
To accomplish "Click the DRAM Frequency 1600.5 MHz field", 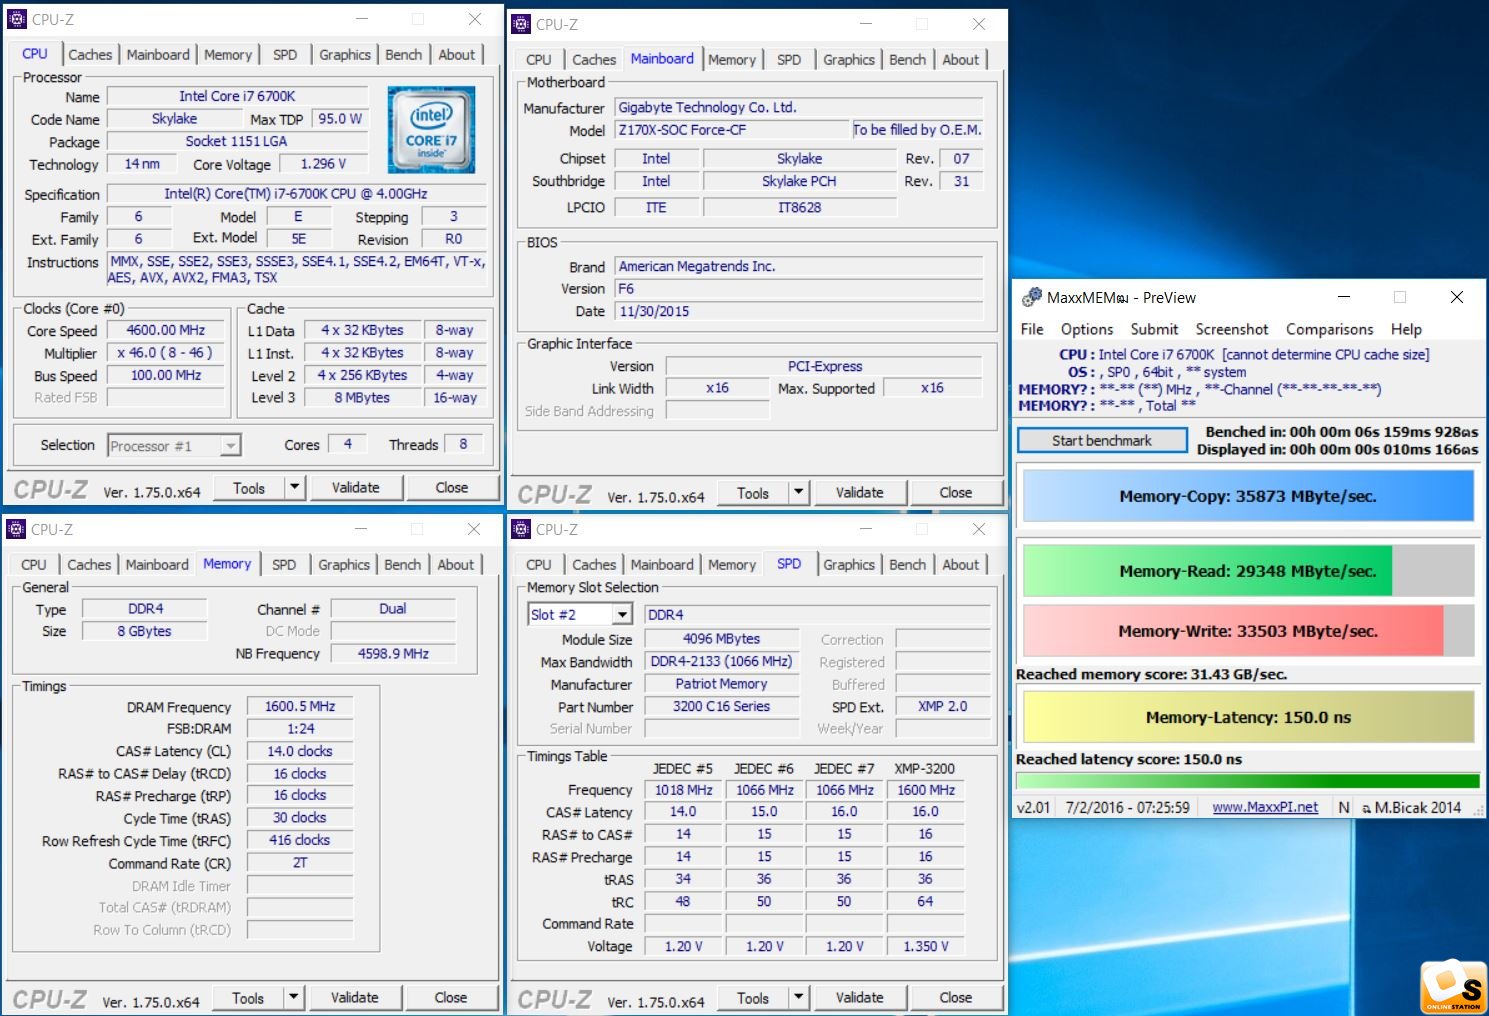I will point(300,706).
